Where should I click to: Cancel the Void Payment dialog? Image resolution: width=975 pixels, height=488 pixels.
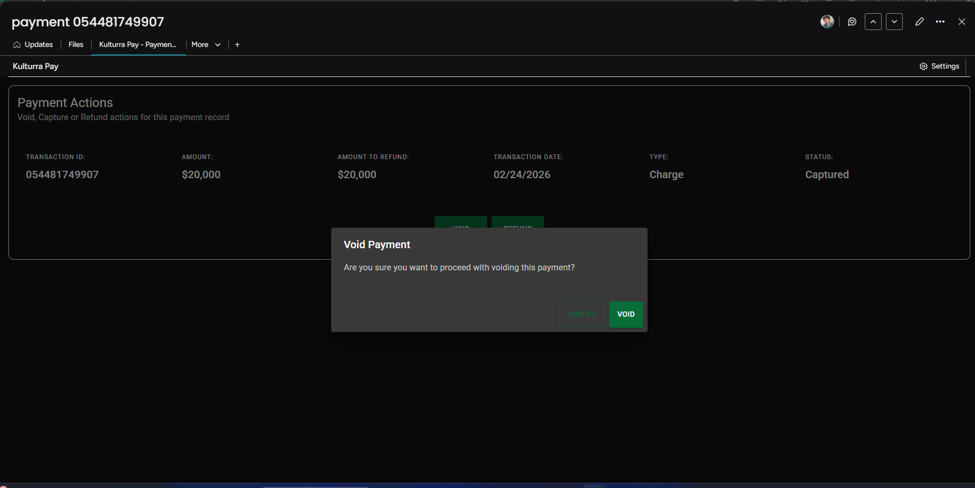[x=581, y=315]
